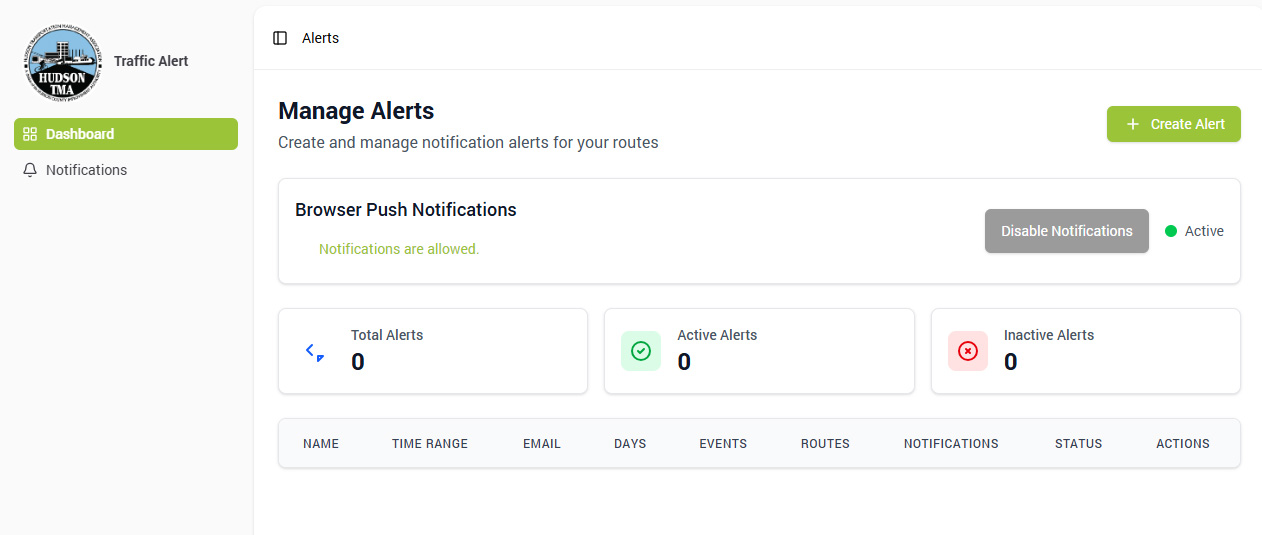The image size is (1262, 535).
Task: Click the NAME column header
Action: [x=321, y=444]
